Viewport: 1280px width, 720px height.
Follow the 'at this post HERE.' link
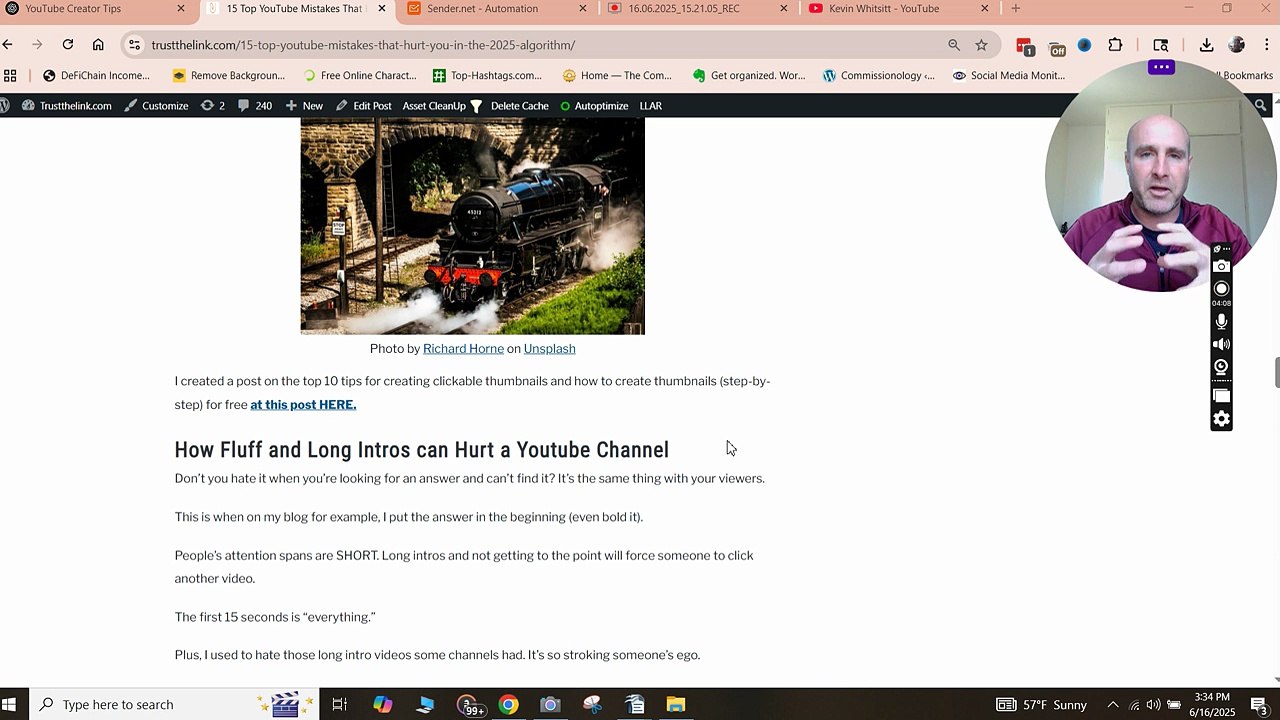pyautogui.click(x=303, y=405)
